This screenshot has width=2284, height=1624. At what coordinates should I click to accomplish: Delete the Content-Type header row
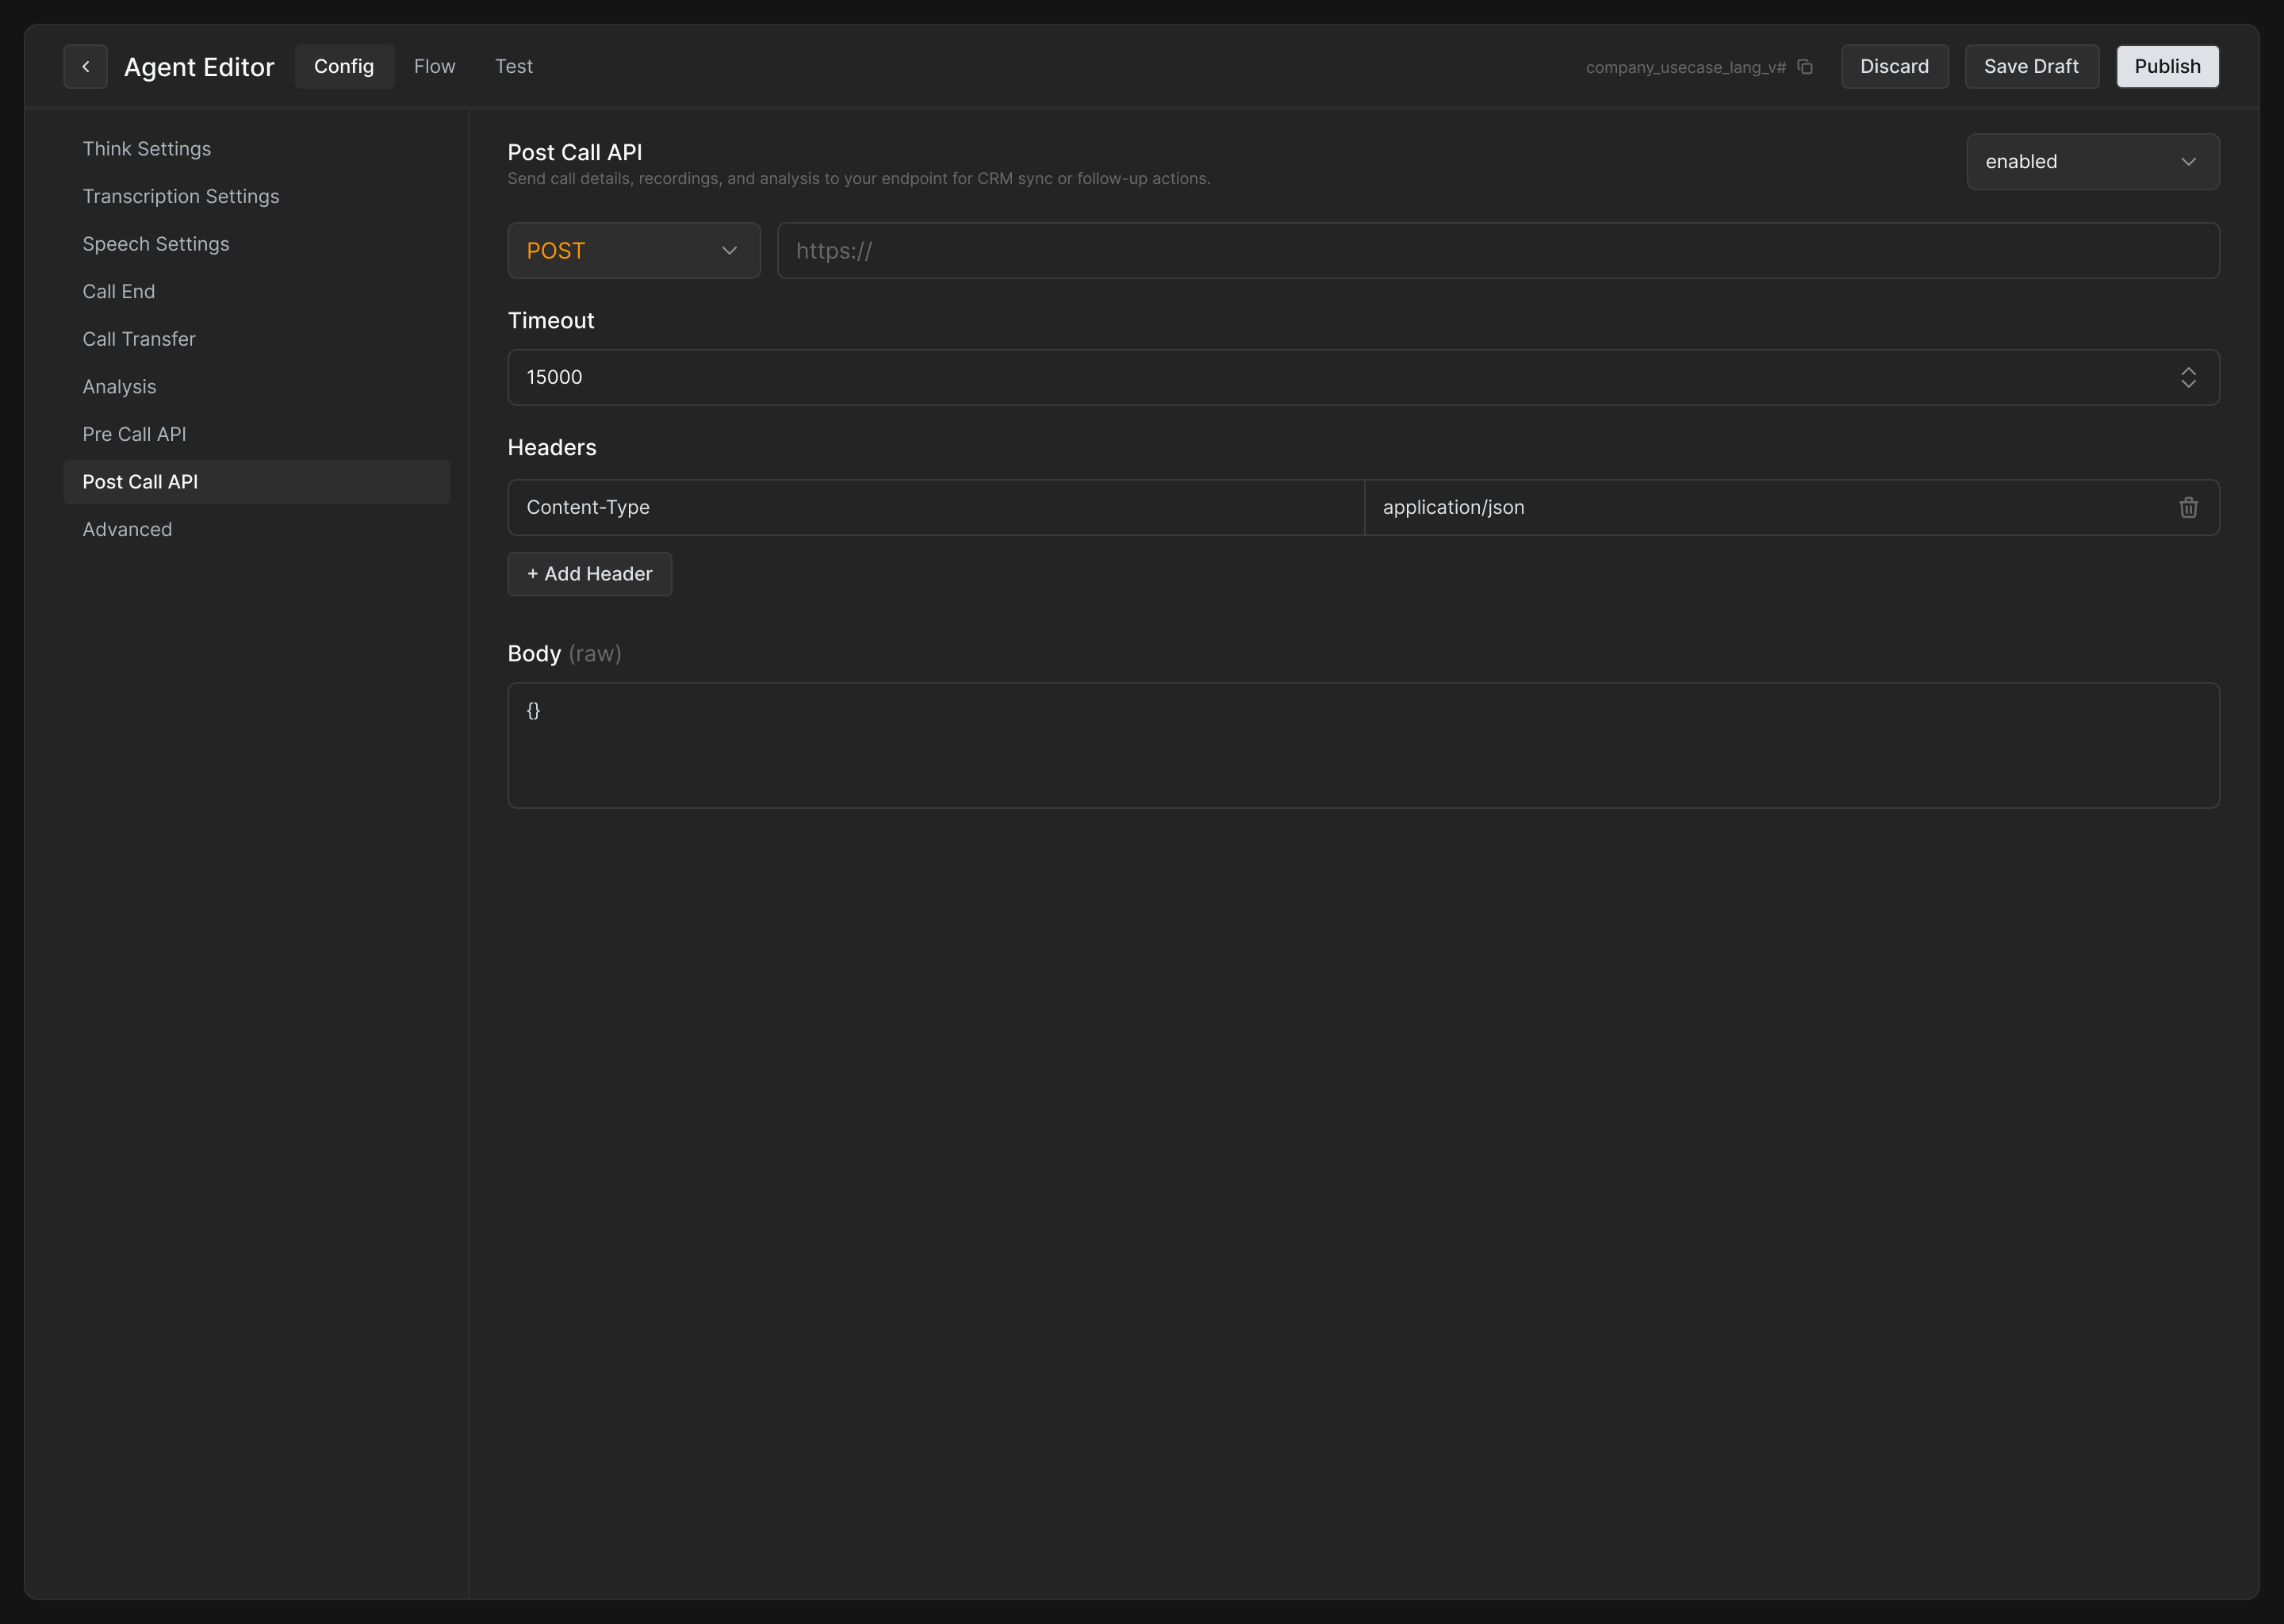coord(2188,508)
